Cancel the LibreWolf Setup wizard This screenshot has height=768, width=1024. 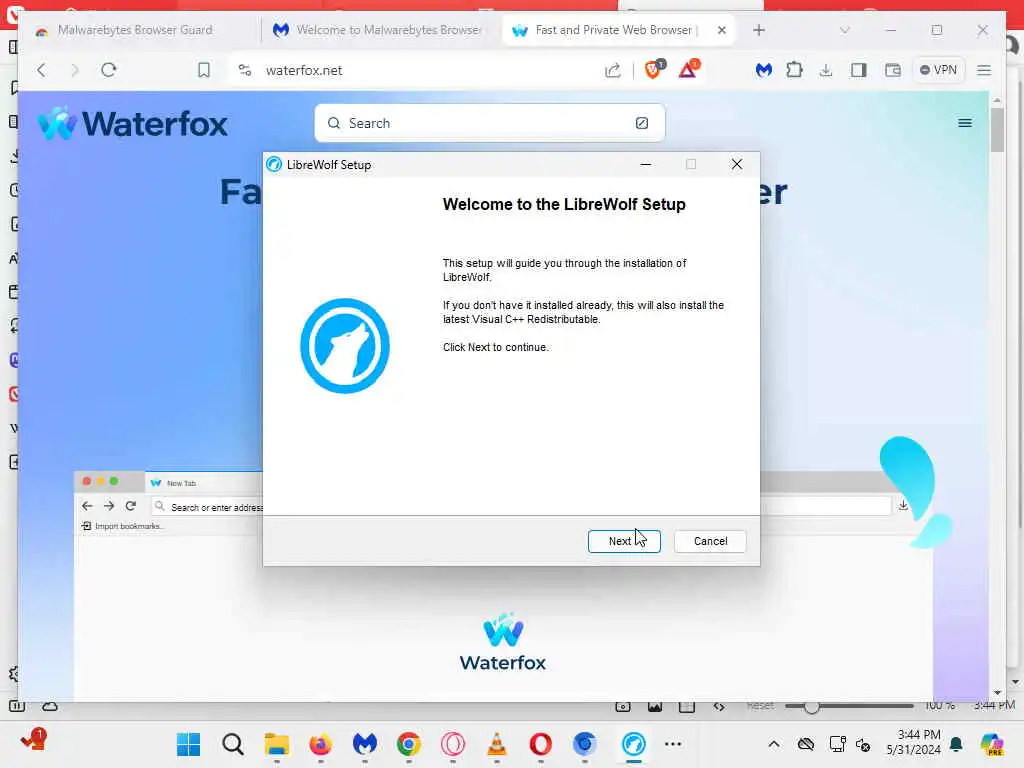pyautogui.click(x=710, y=541)
